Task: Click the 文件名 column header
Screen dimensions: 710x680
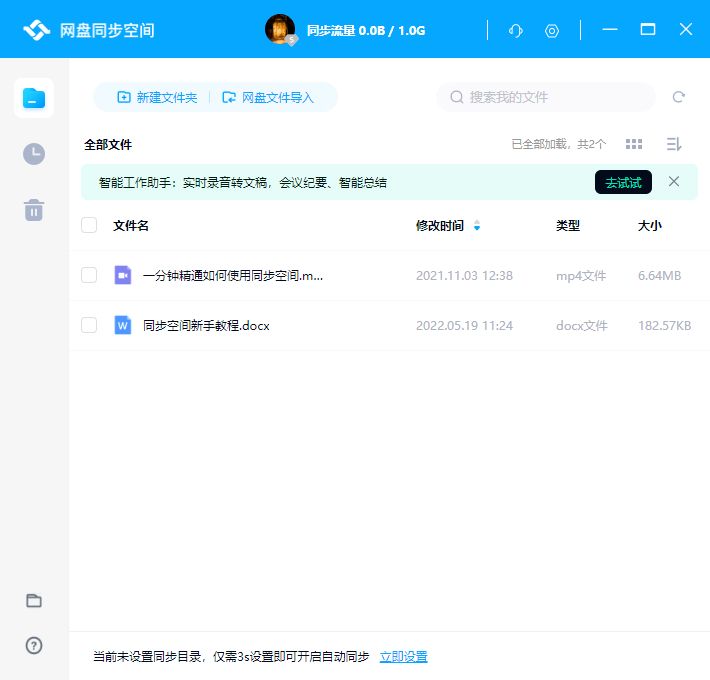Action: pos(130,225)
